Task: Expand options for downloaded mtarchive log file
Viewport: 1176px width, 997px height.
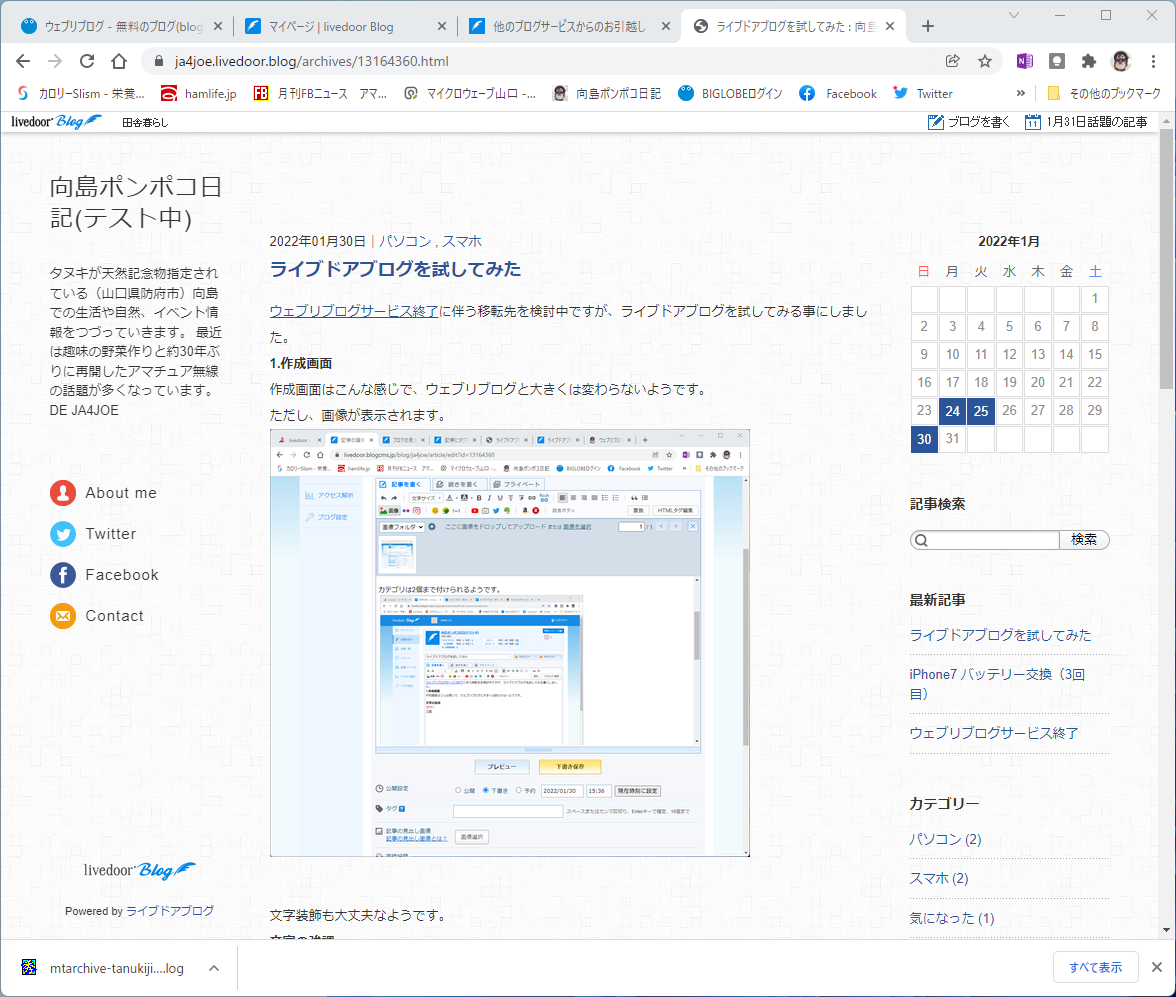Action: [x=214, y=968]
